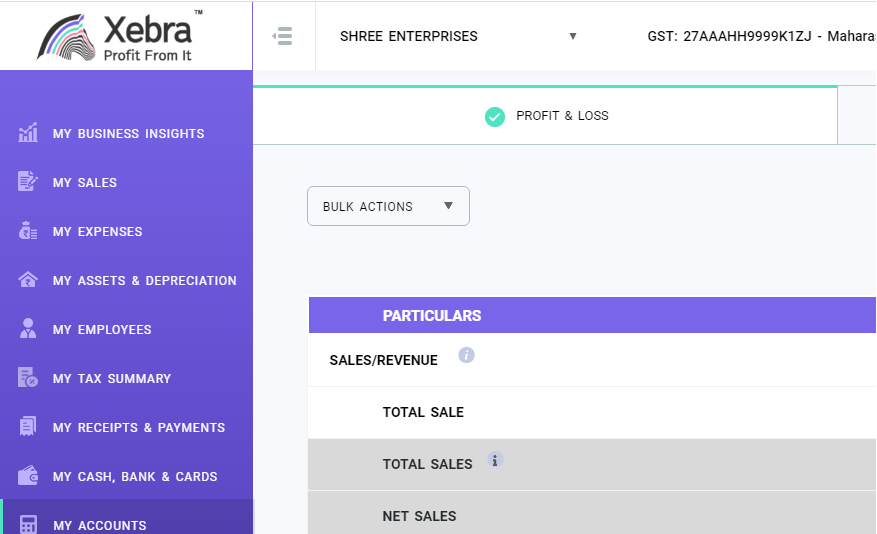
Task: Click the My Sales invoice icon
Action: 28,182
